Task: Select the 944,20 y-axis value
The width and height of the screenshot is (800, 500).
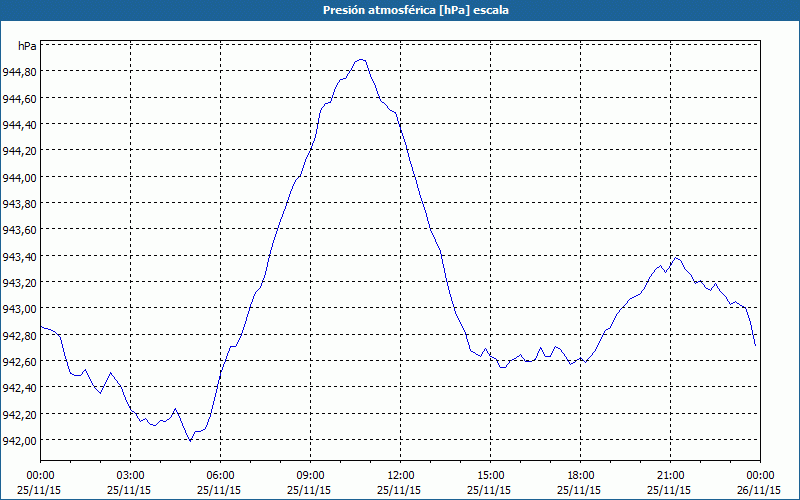Action: (x=19, y=151)
